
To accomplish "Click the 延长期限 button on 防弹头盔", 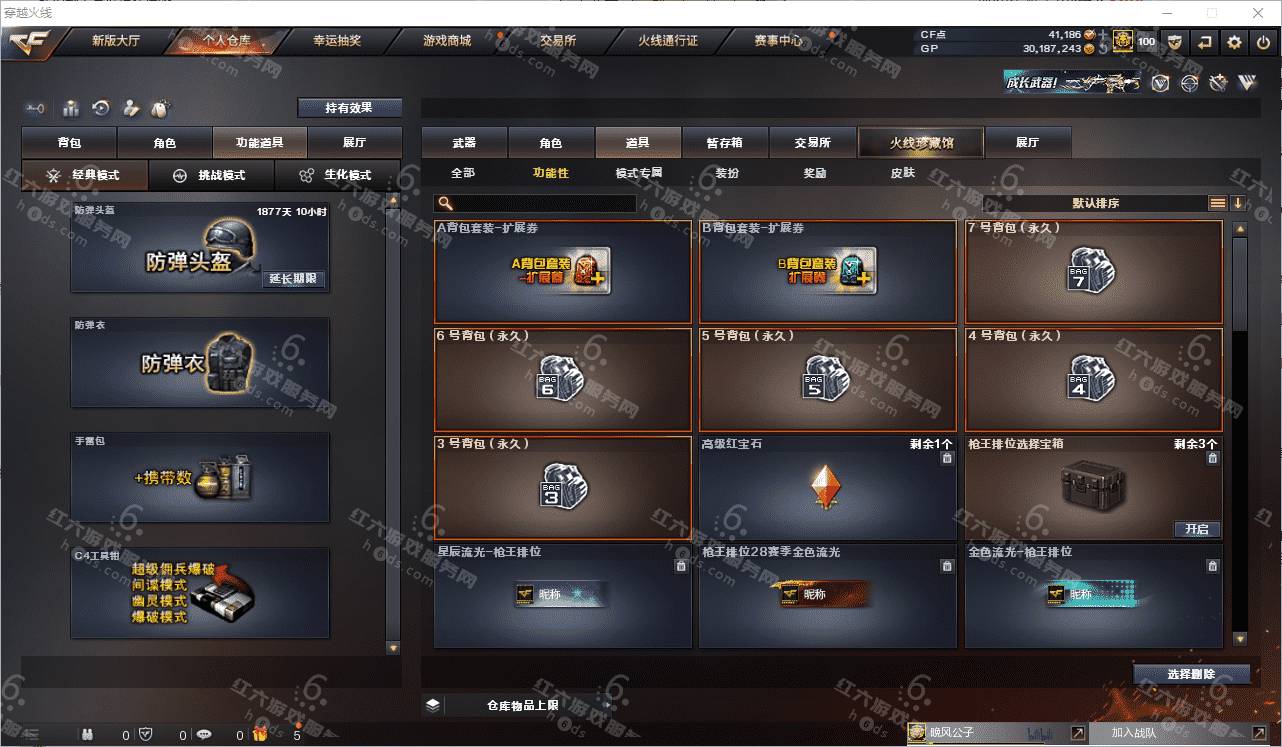I will (294, 279).
